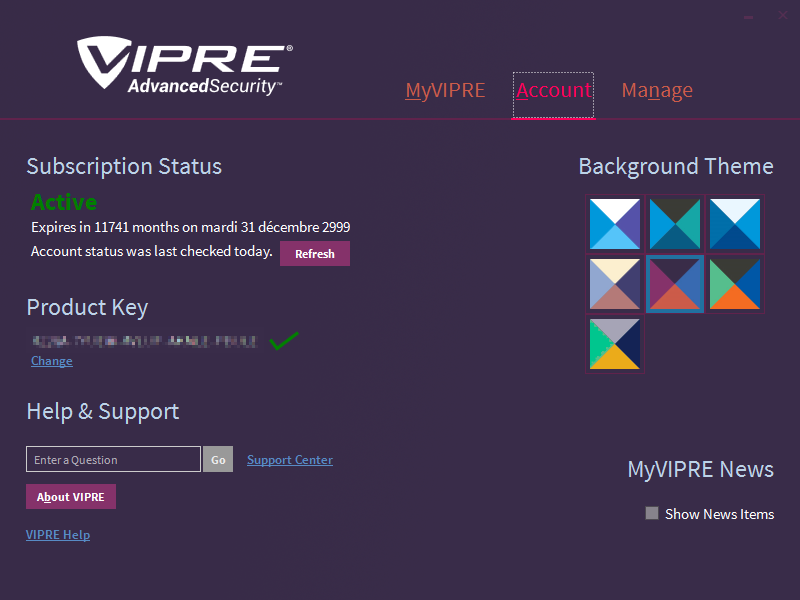Pick the beige and mauve background theme
The image size is (800, 600).
point(614,284)
